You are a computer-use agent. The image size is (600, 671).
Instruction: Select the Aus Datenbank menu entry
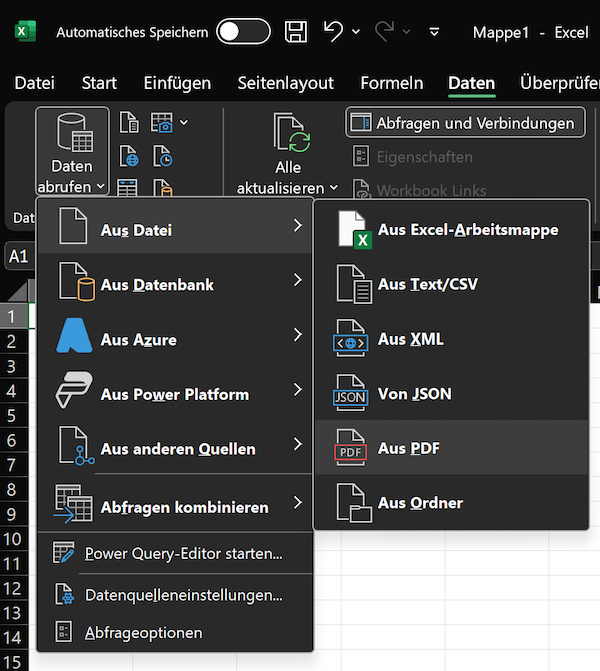click(175, 281)
